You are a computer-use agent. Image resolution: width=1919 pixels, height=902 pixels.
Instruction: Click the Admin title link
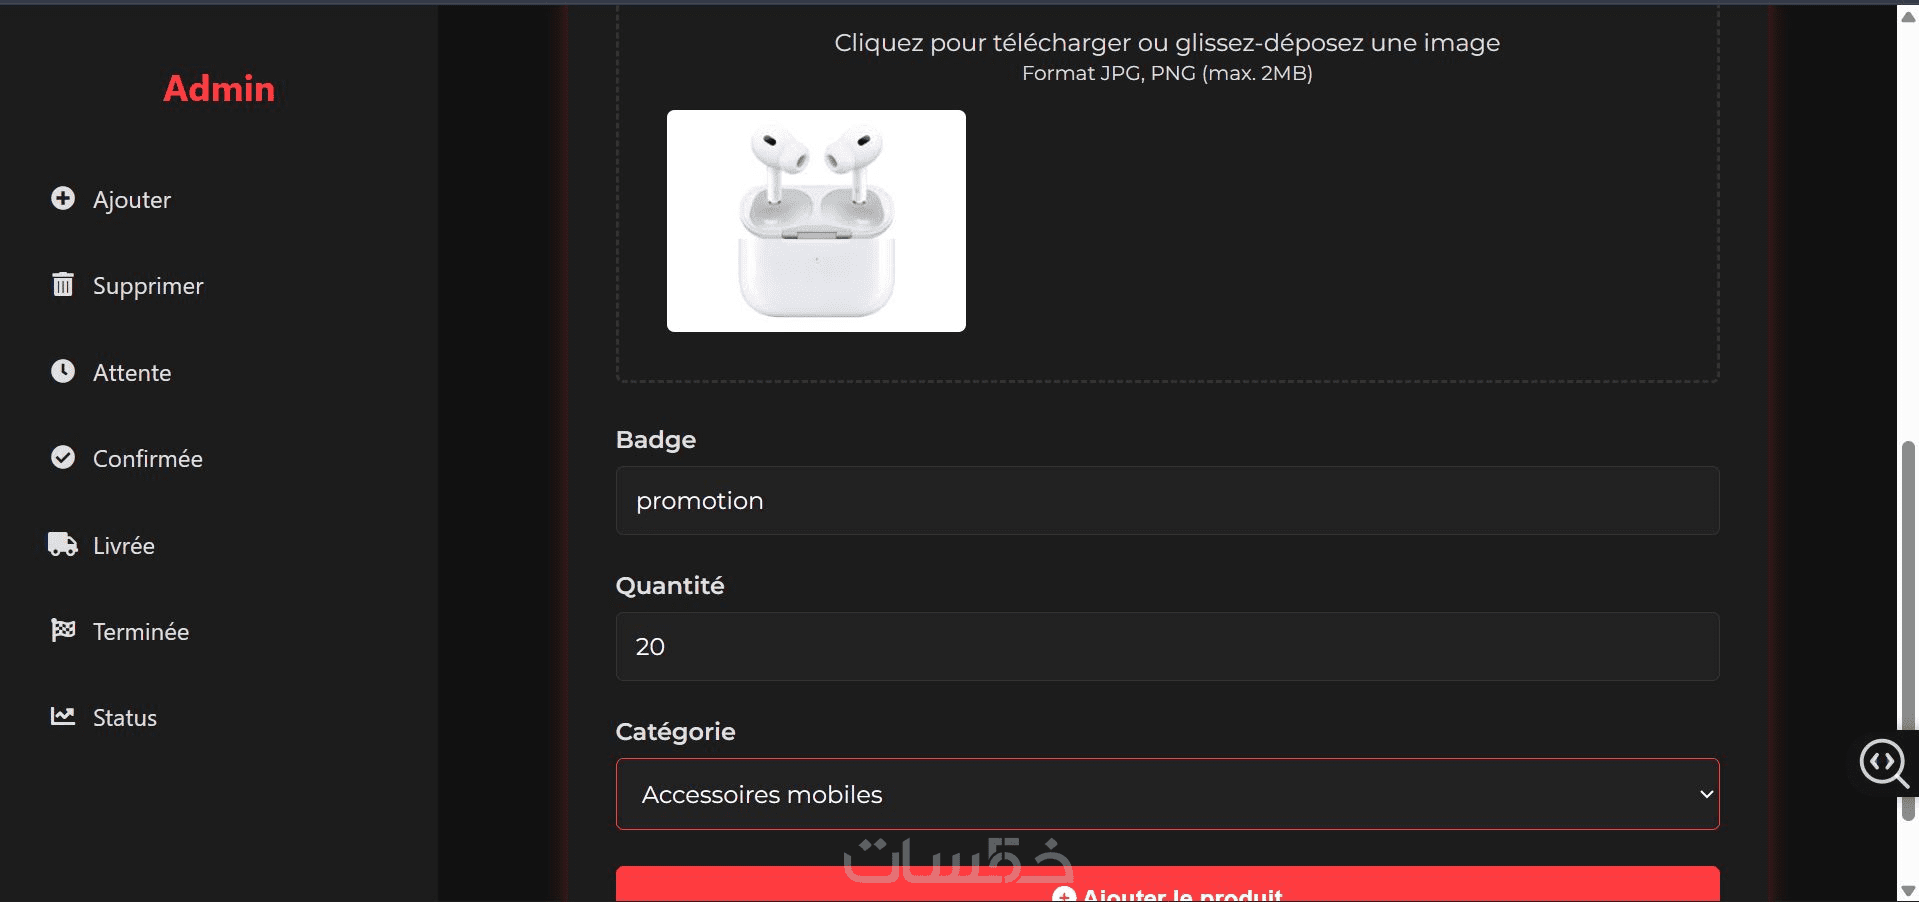tap(219, 89)
